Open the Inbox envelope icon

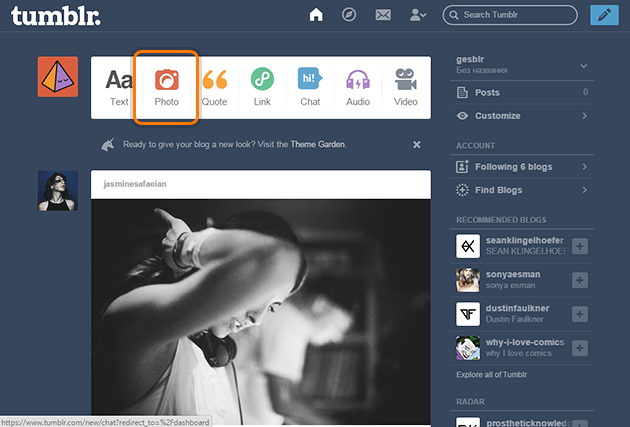(x=382, y=15)
